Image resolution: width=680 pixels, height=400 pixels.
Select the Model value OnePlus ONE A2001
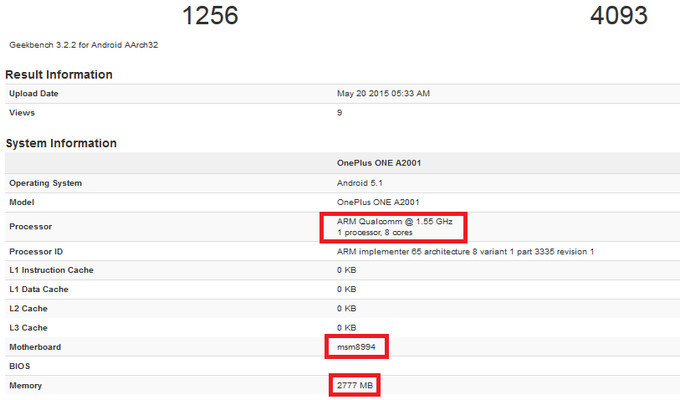[x=378, y=202]
